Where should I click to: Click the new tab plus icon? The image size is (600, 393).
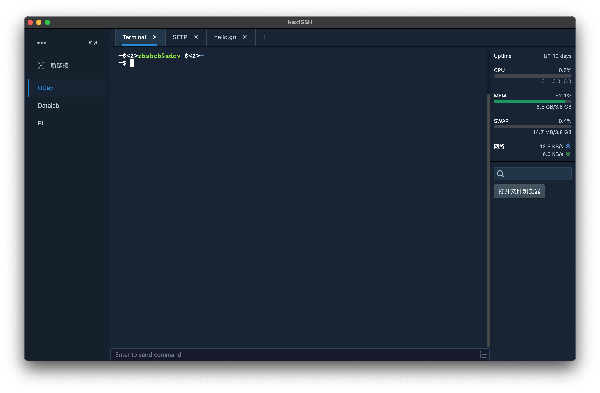click(x=264, y=37)
